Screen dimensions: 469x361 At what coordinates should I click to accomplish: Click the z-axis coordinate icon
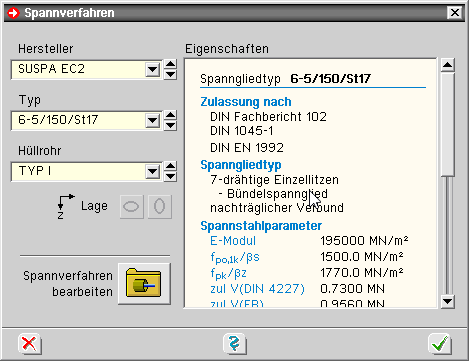[65, 206]
